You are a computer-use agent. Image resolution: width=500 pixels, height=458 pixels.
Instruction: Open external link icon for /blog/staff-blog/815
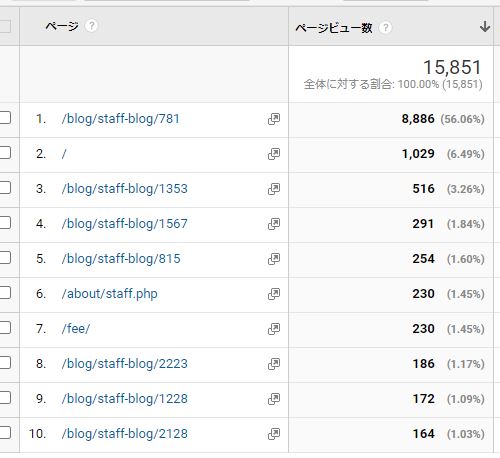[274, 259]
